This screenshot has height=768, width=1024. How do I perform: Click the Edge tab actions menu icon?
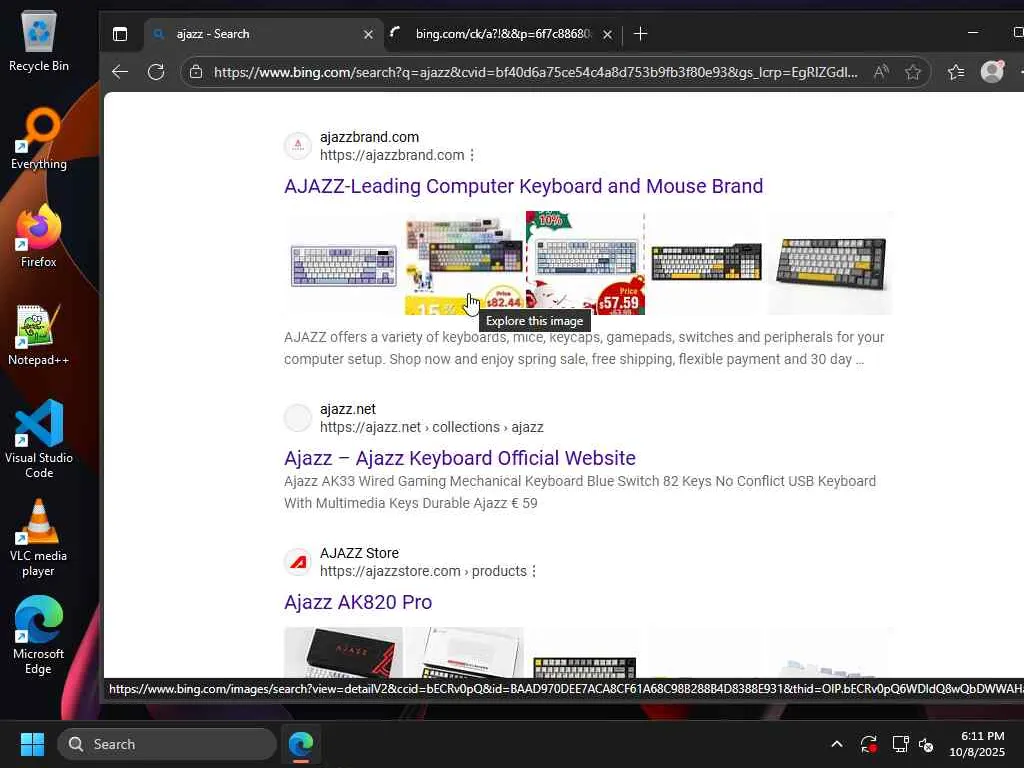coord(120,34)
